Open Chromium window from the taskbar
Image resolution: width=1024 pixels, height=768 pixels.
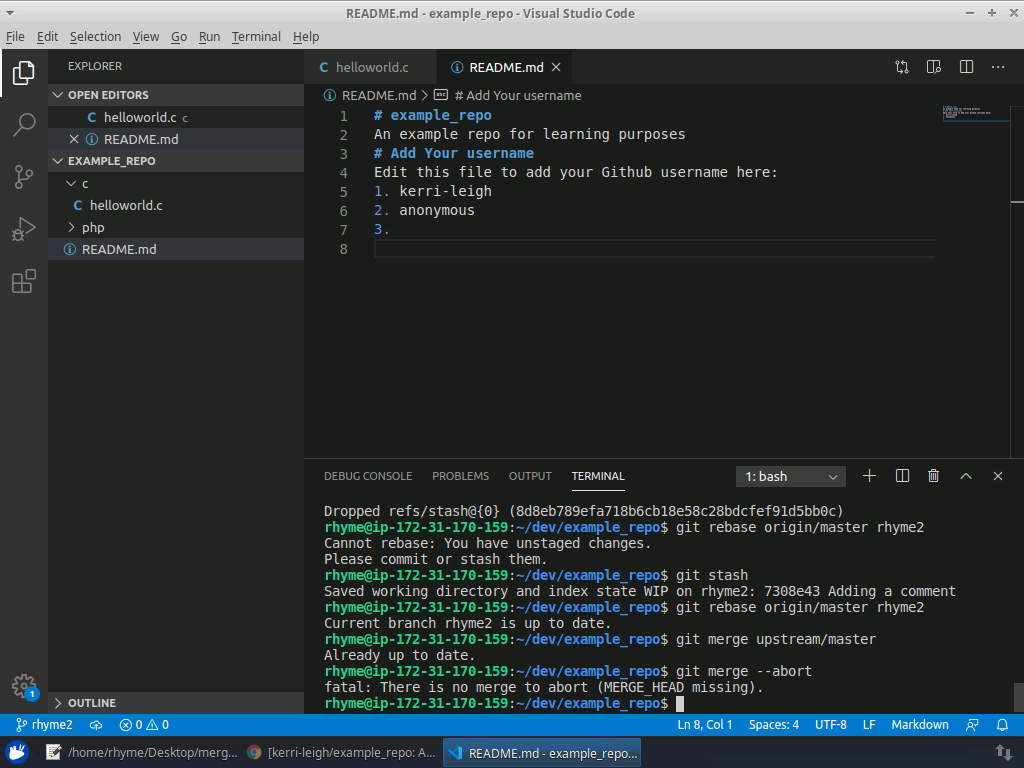click(x=340, y=753)
